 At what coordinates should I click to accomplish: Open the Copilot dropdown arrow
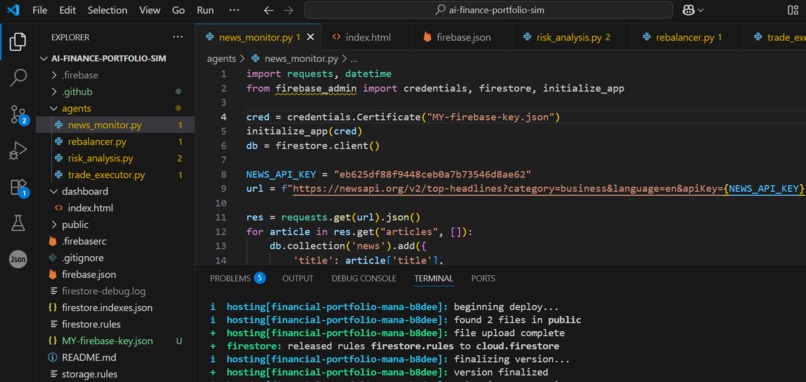(701, 10)
